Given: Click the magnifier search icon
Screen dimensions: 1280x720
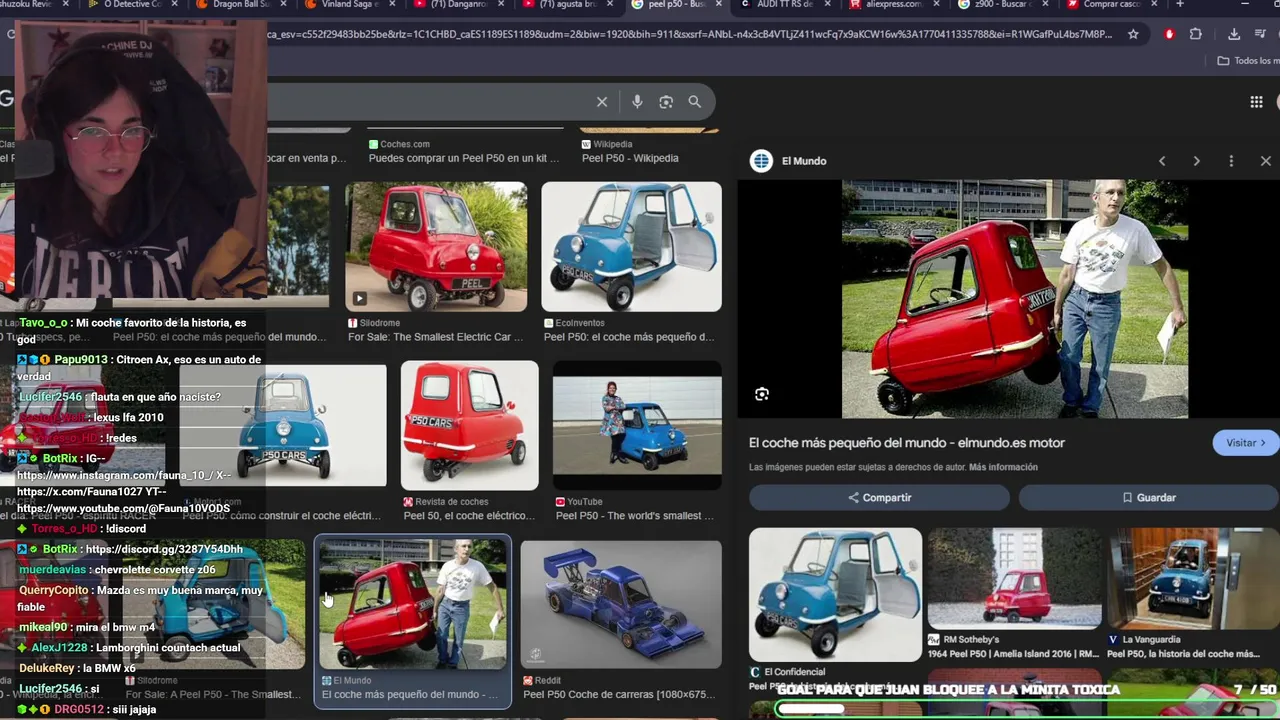Looking at the screenshot, I should (695, 102).
